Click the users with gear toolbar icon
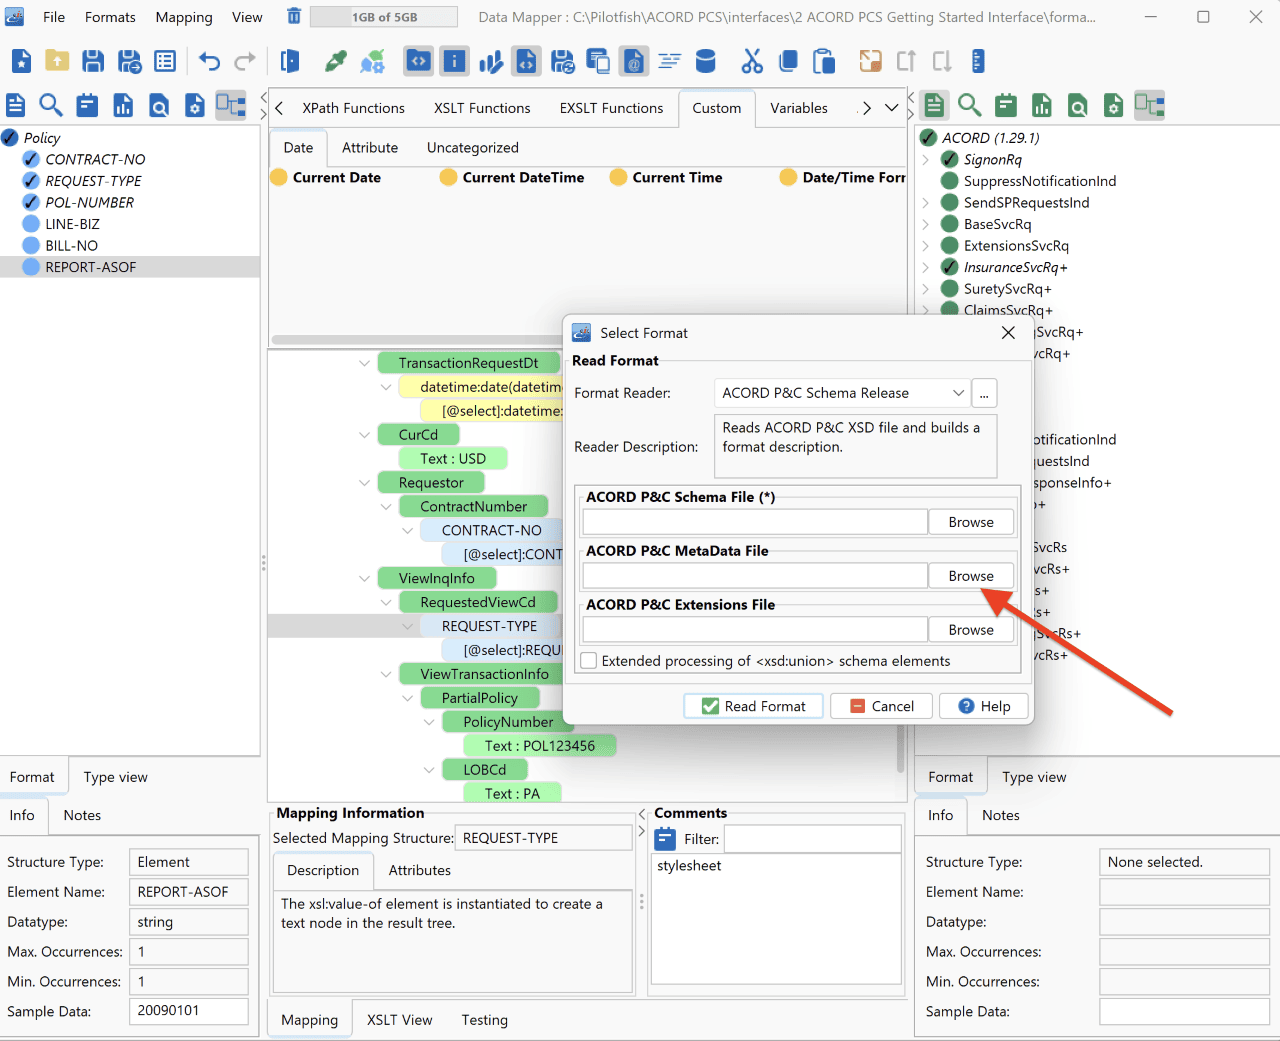The height and width of the screenshot is (1041, 1280). [x=372, y=62]
